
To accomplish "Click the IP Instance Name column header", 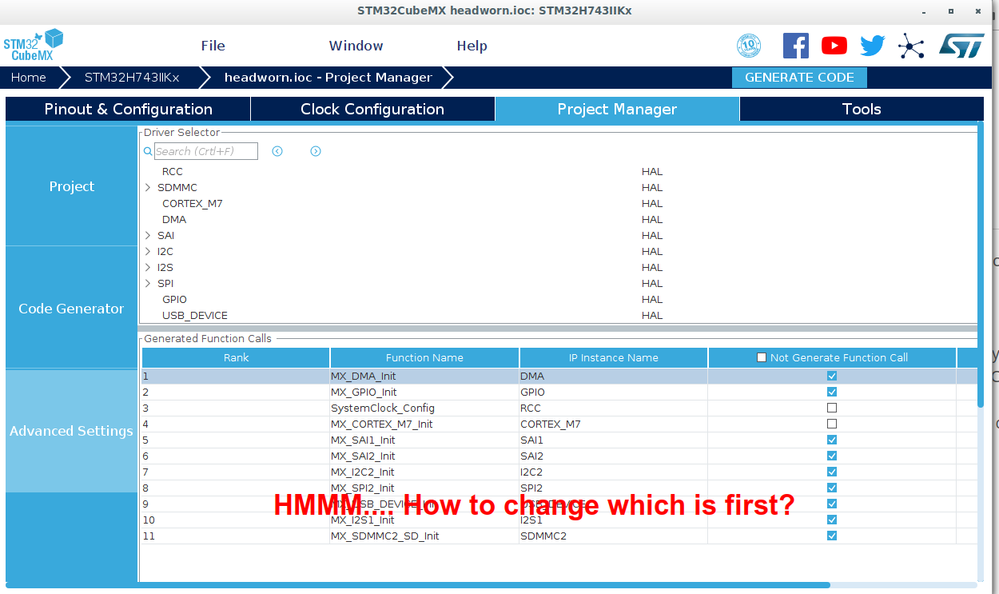I will point(614,358).
